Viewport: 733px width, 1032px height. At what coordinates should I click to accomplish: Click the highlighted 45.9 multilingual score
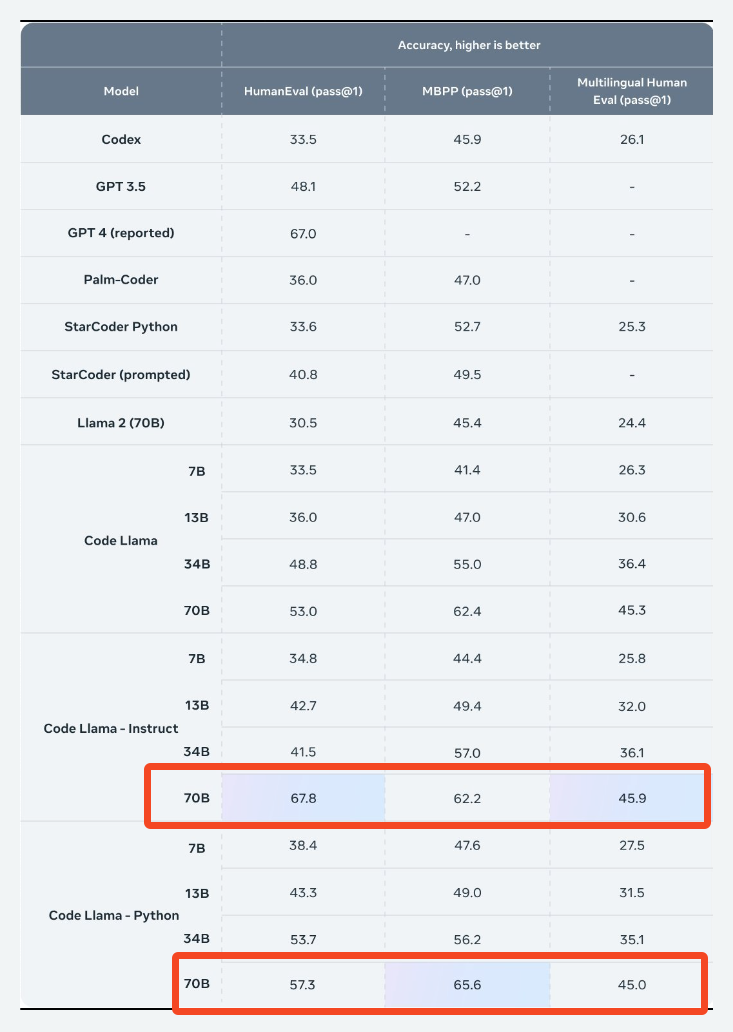(632, 798)
